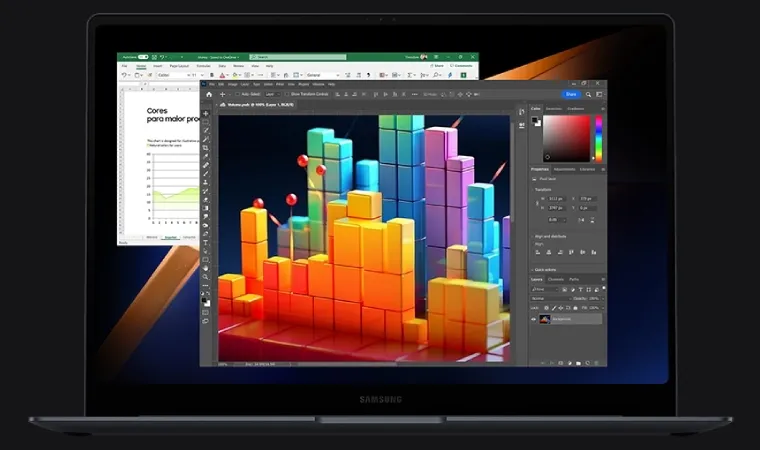Click the Excel fill color bucket icon
The image size is (760, 450).
click(235, 75)
